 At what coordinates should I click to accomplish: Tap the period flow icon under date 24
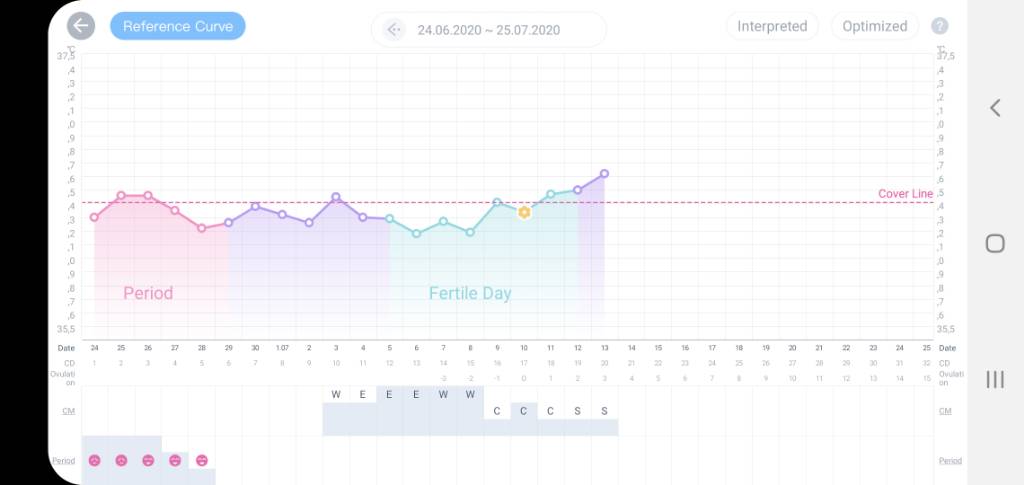point(94,460)
